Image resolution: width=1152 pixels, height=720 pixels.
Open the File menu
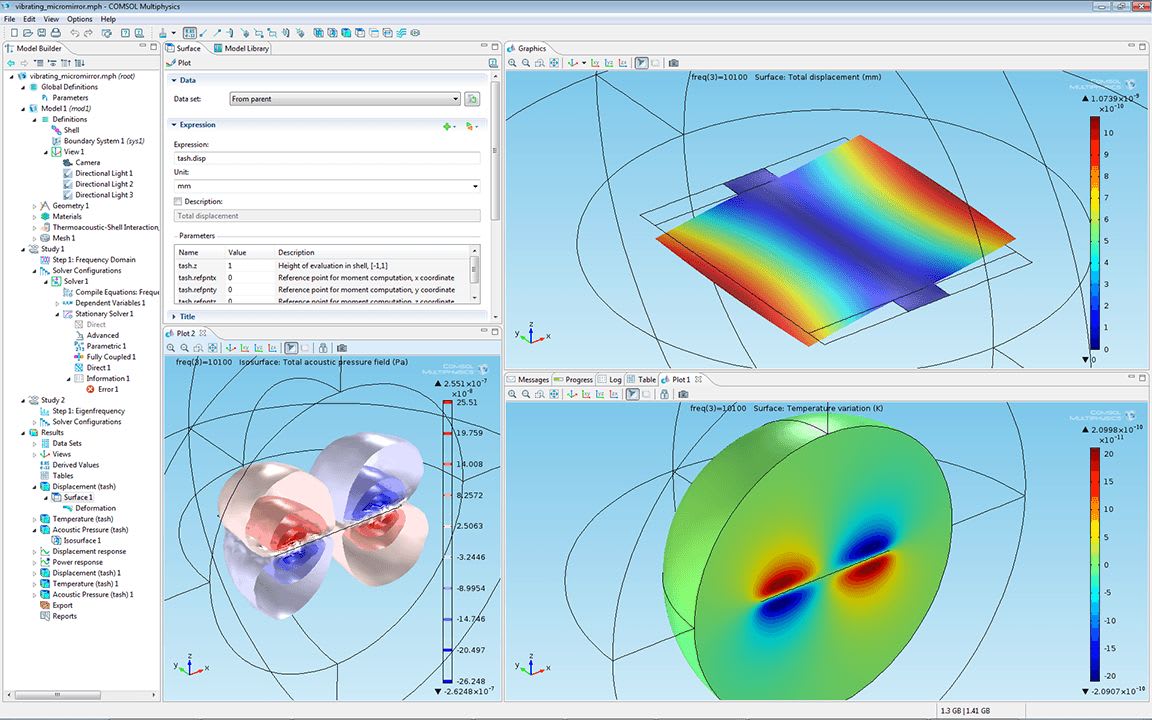(x=9, y=19)
